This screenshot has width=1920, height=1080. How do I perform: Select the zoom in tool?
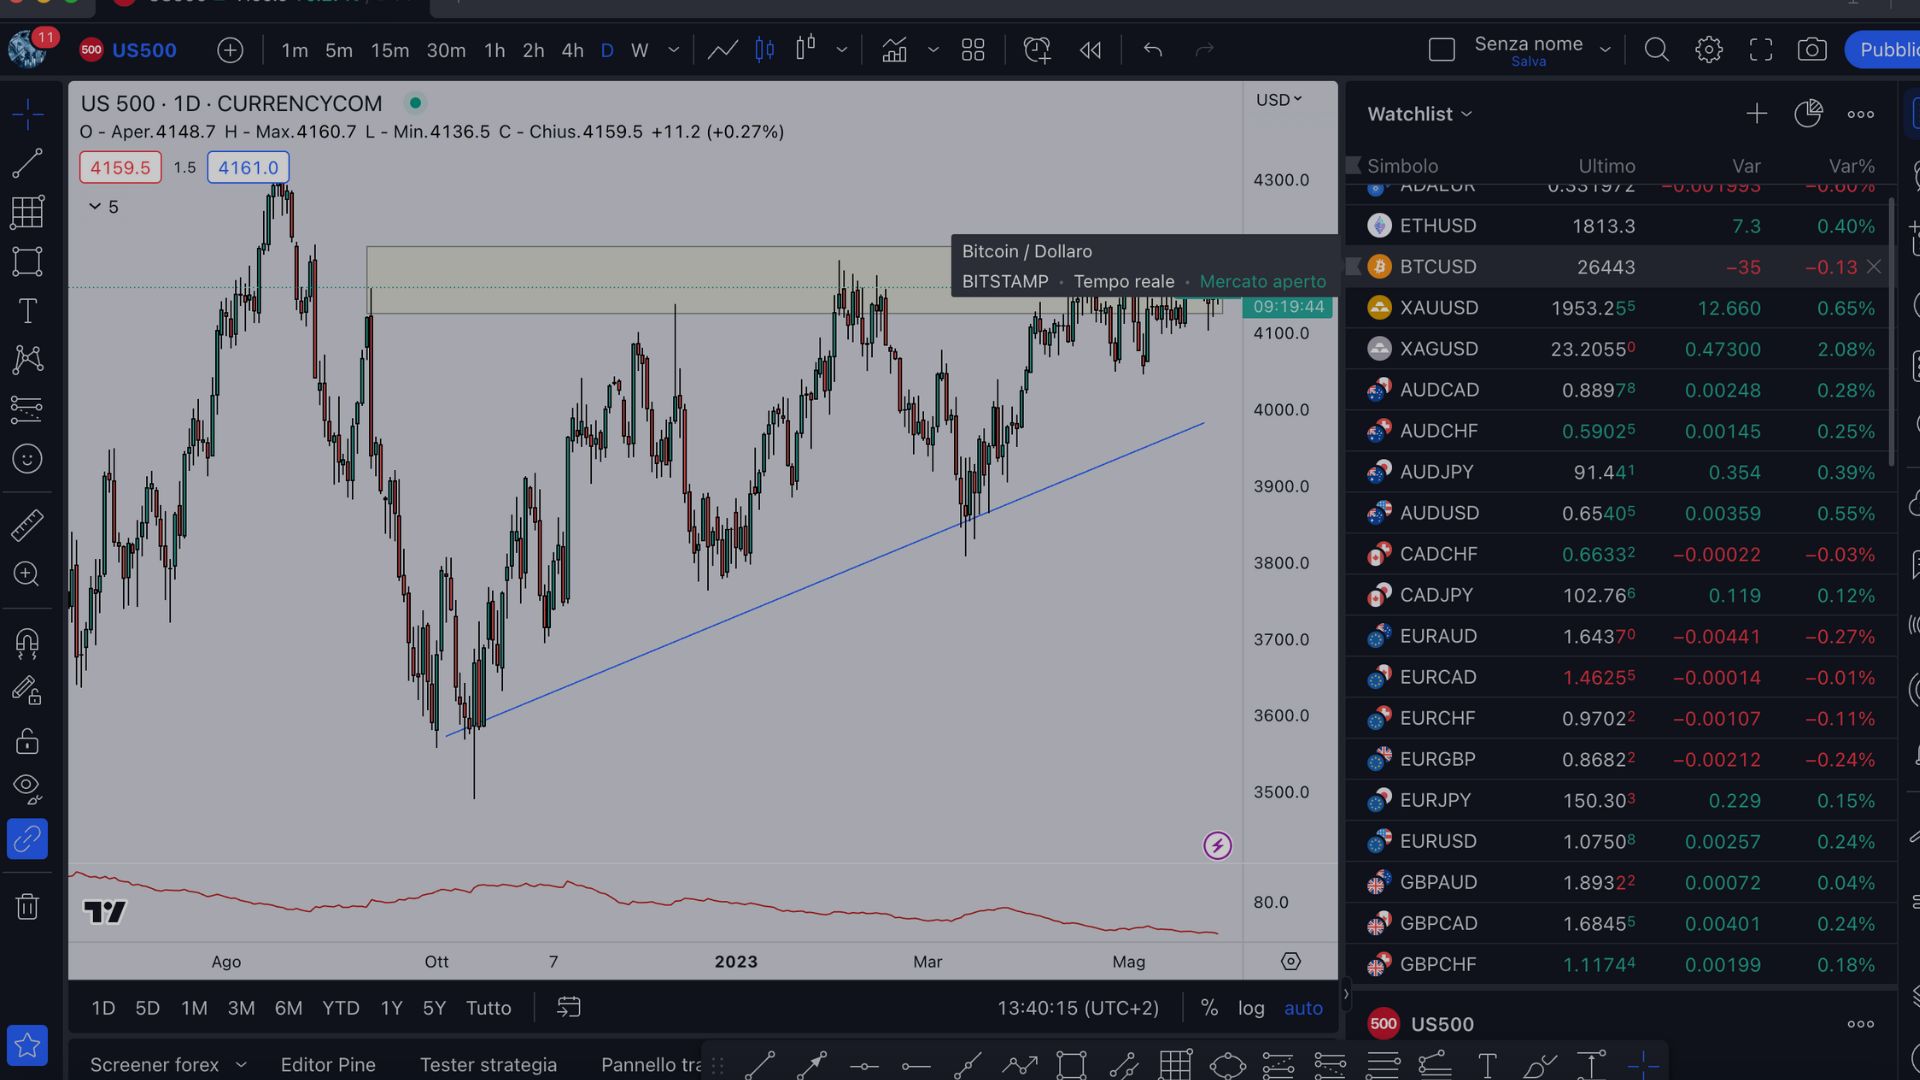(27, 574)
